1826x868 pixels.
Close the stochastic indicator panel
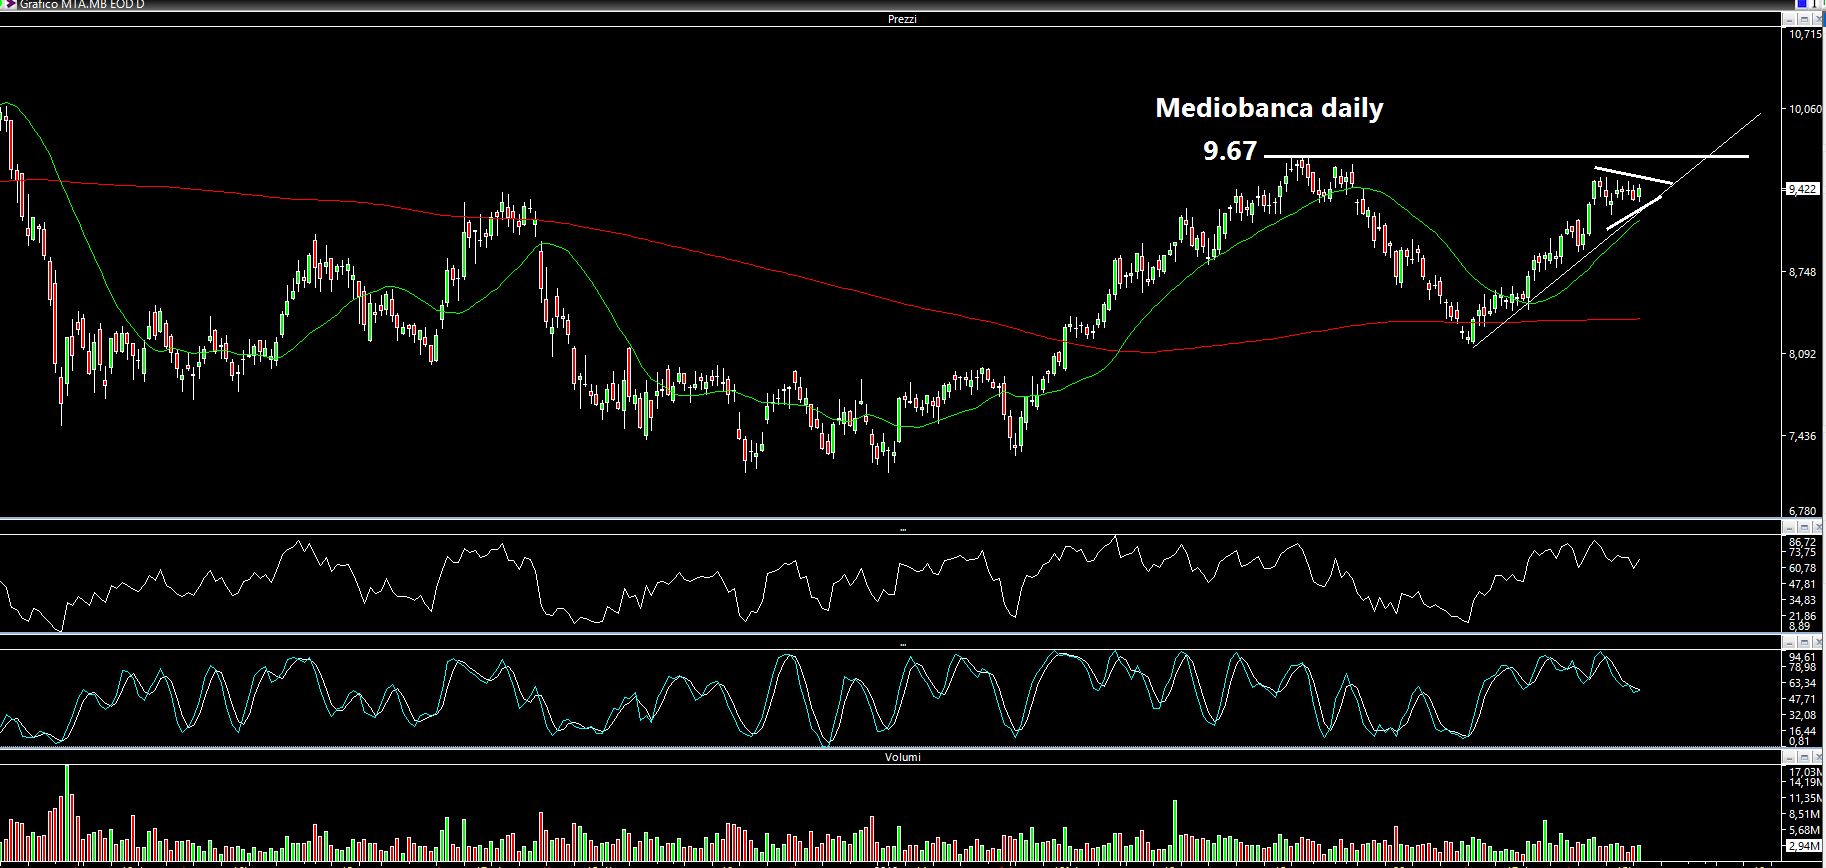[1818, 642]
